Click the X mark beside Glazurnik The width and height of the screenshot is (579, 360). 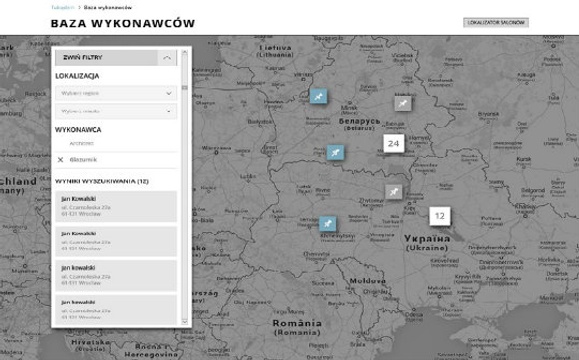[x=61, y=160]
